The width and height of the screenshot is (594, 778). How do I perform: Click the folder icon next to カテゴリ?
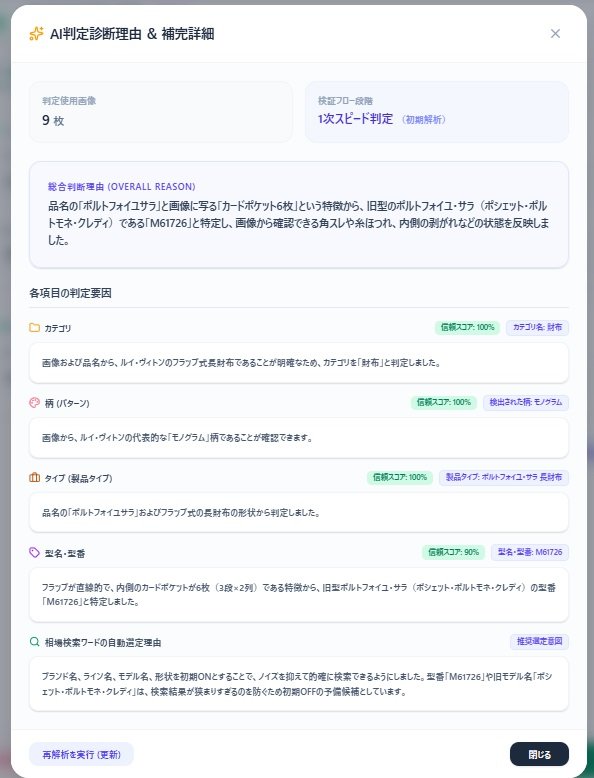34,327
